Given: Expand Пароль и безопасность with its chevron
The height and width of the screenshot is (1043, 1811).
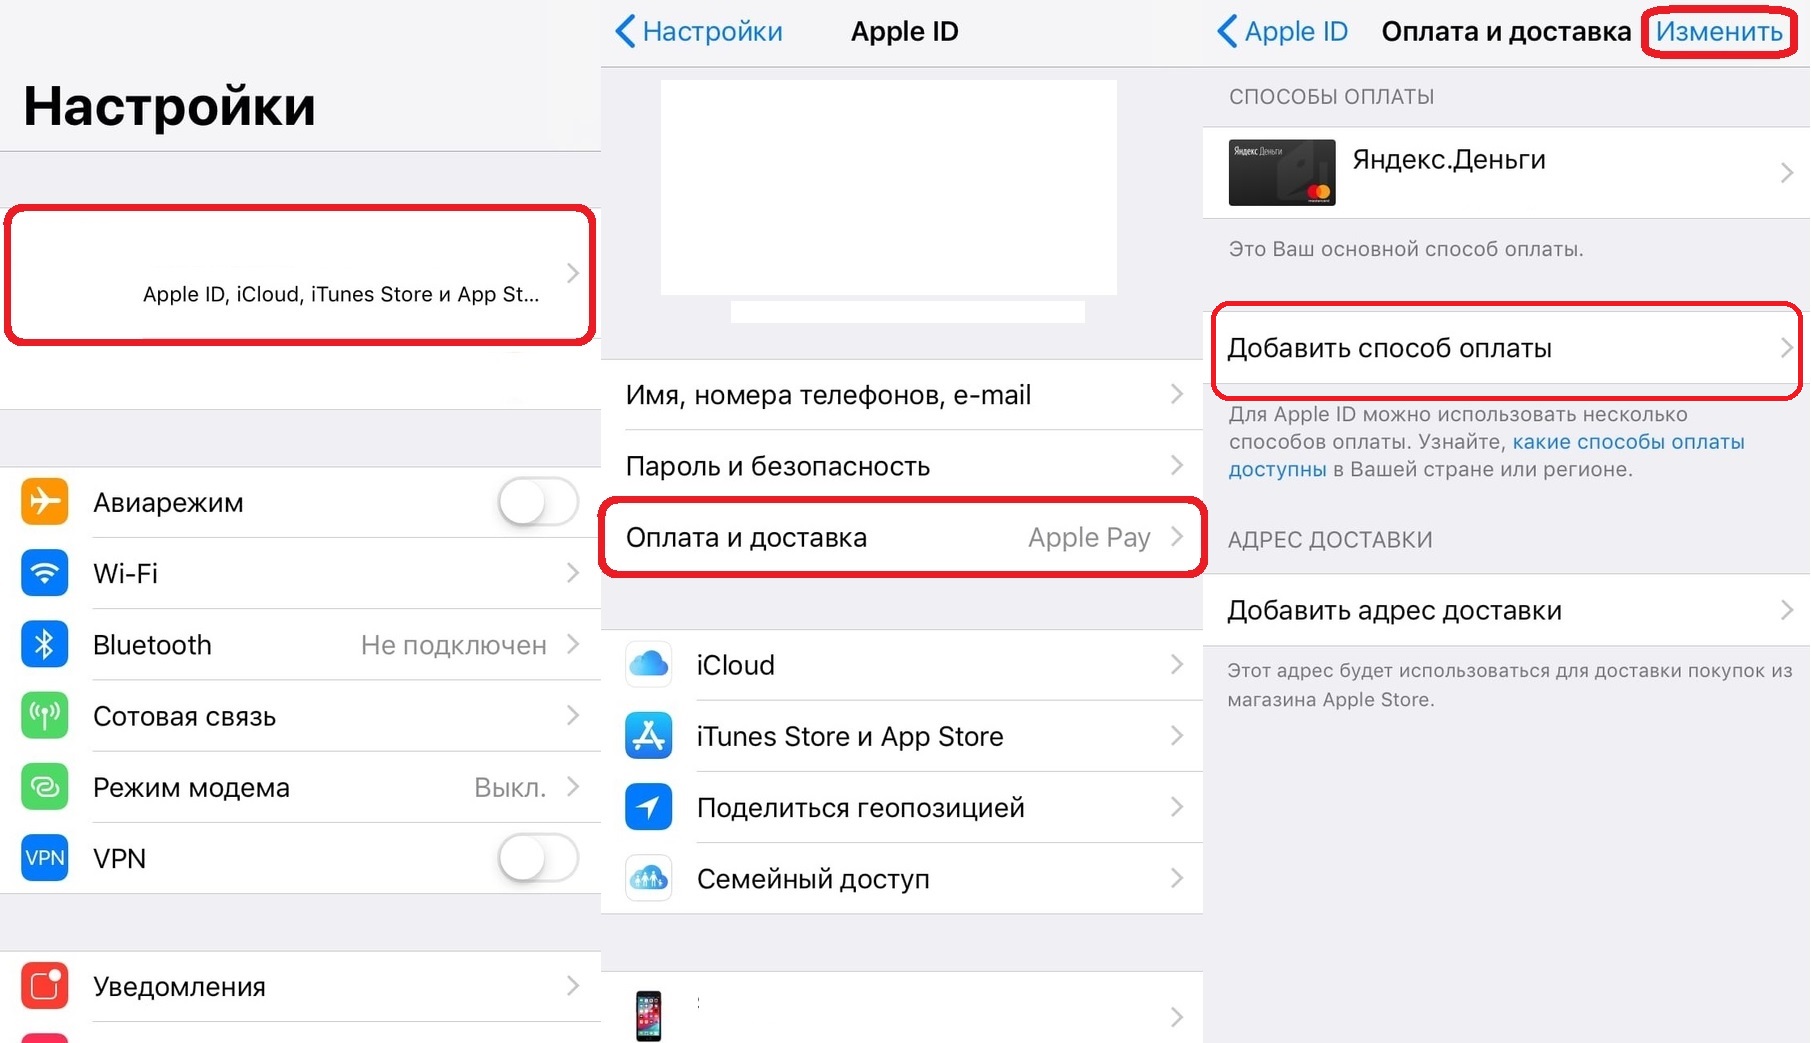Looking at the screenshot, I should [1177, 466].
